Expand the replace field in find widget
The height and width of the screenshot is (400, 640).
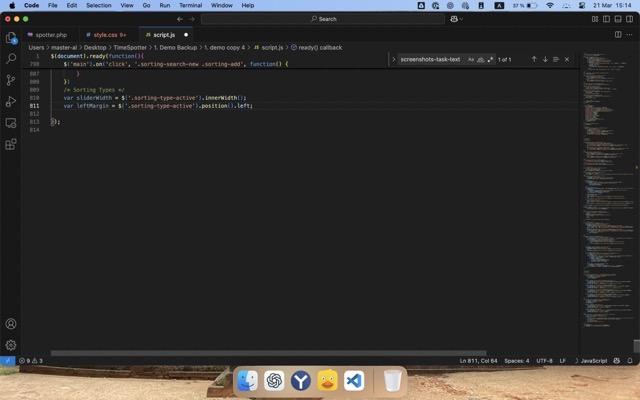(x=394, y=59)
